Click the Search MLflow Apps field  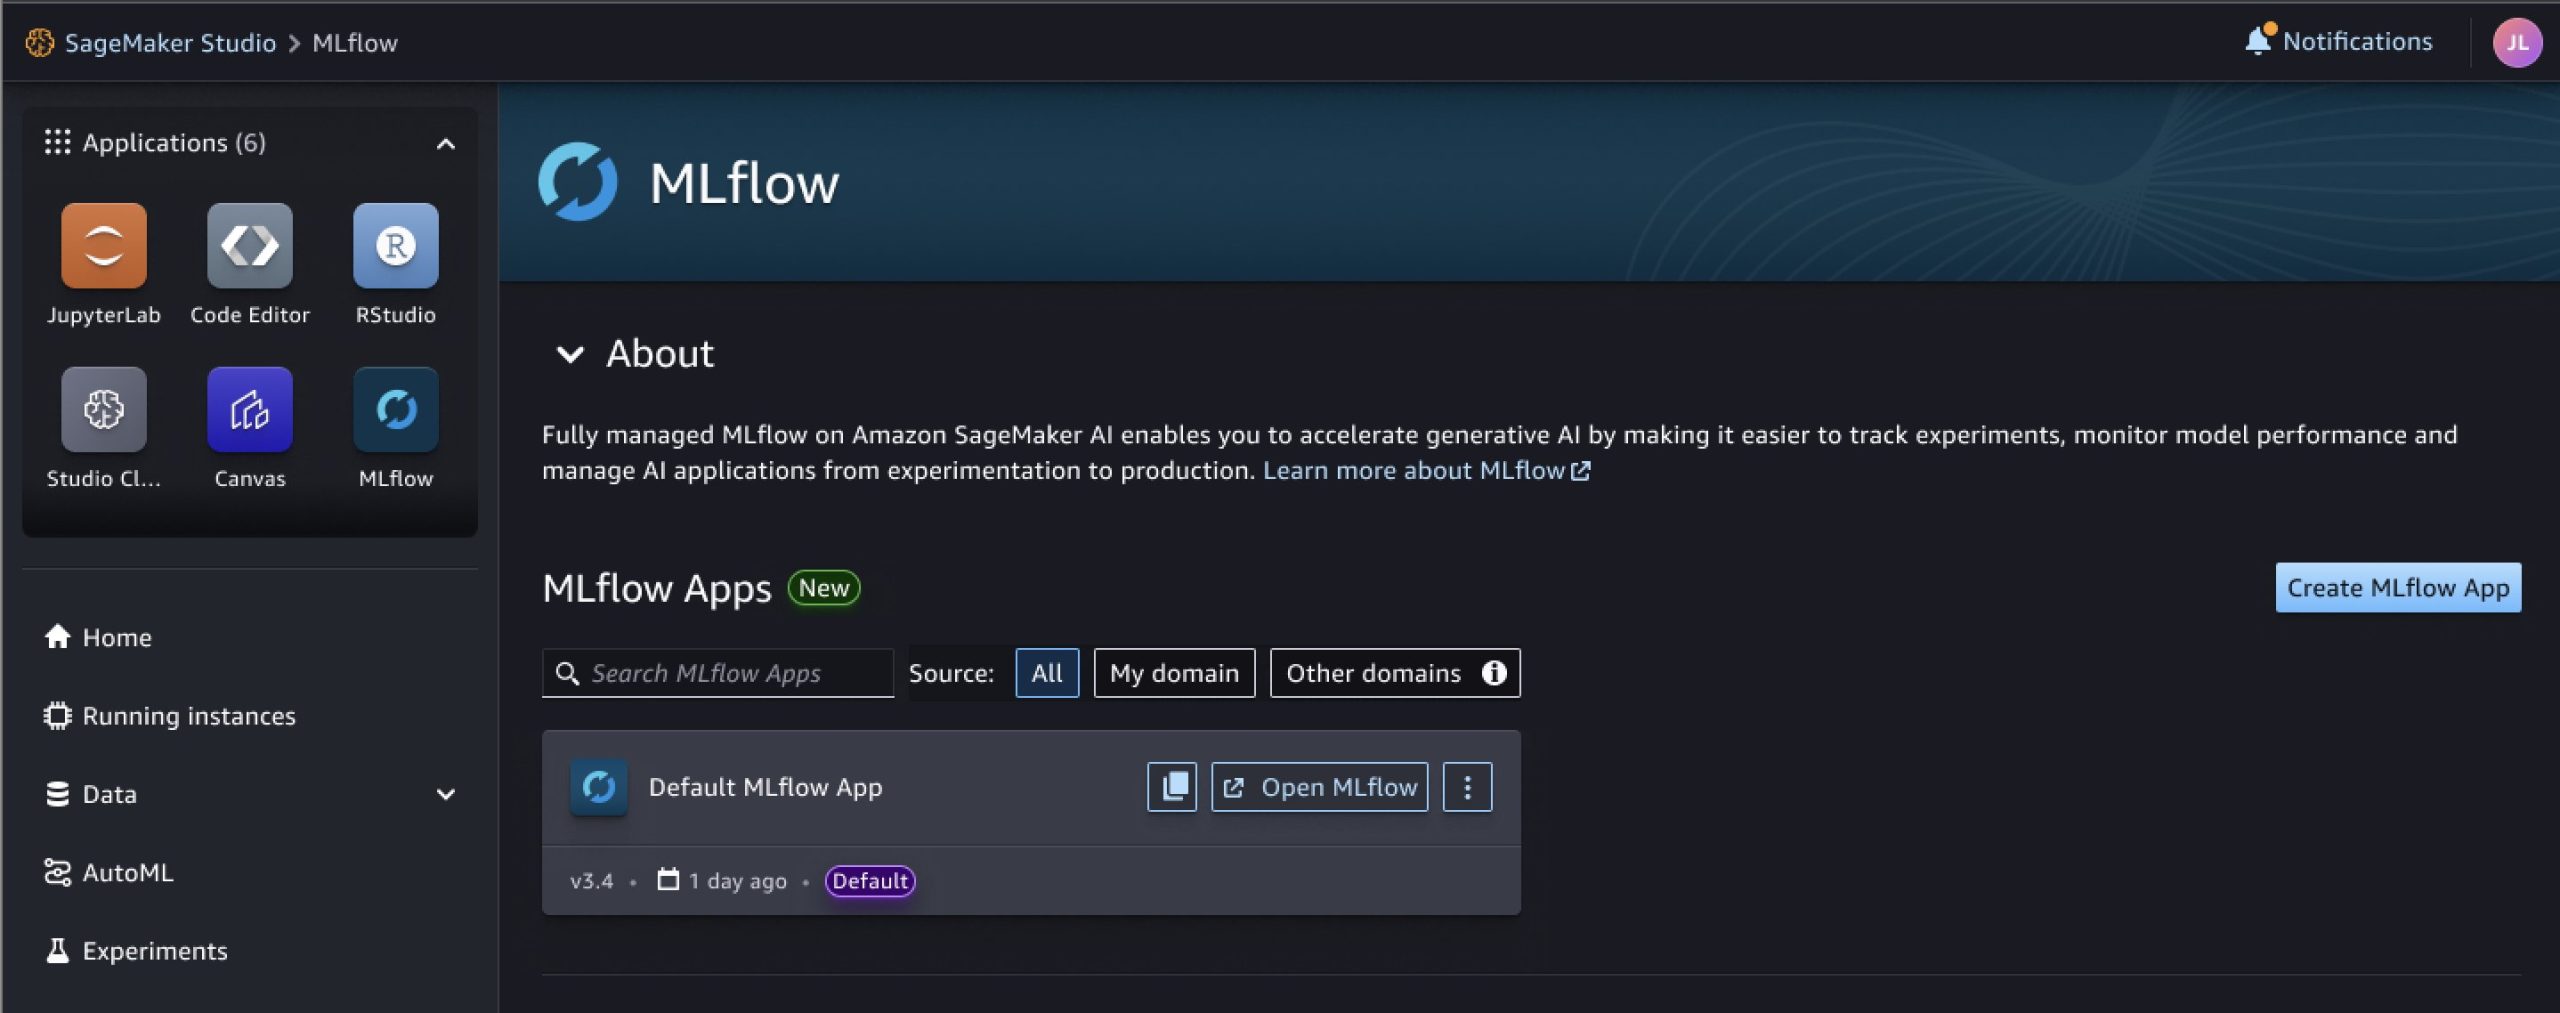click(717, 673)
